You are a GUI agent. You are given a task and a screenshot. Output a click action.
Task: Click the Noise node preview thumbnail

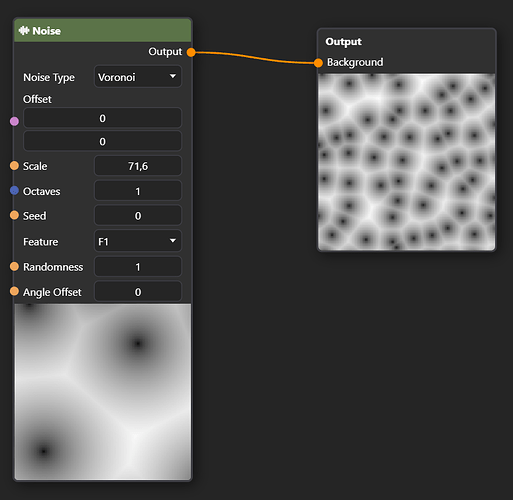click(103, 392)
